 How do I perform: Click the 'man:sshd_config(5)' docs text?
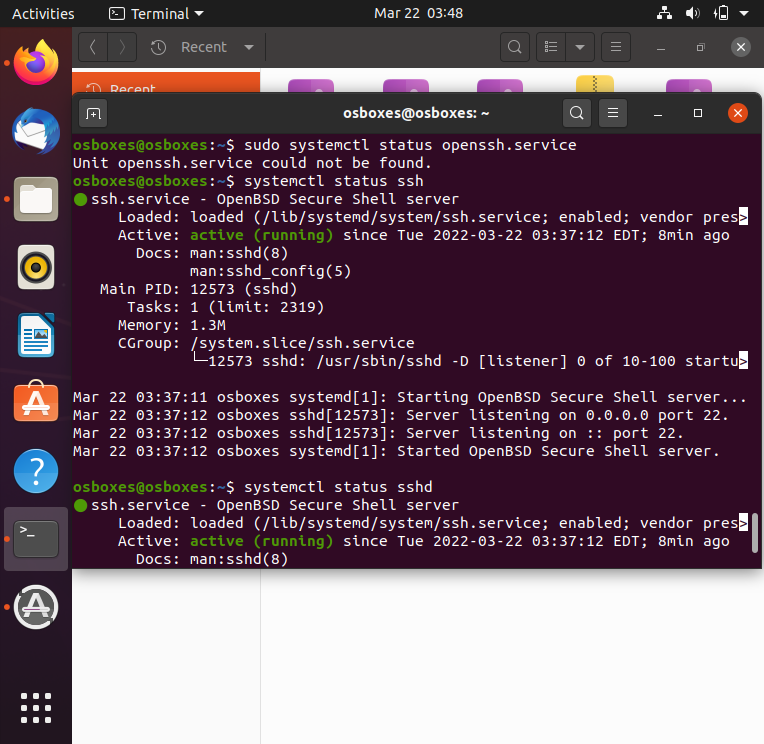point(270,271)
